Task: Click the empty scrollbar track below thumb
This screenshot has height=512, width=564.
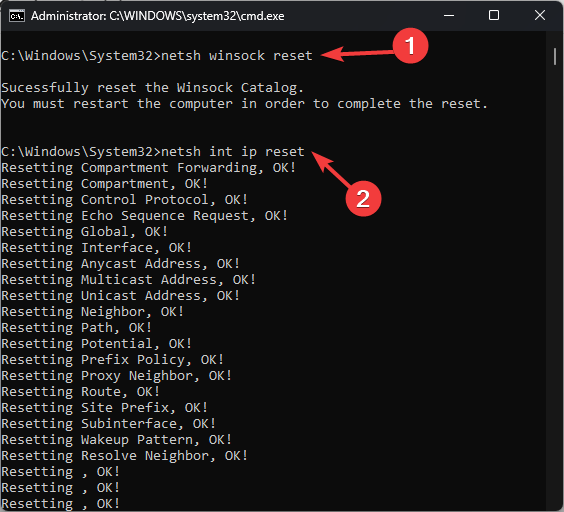Action: pos(555,288)
